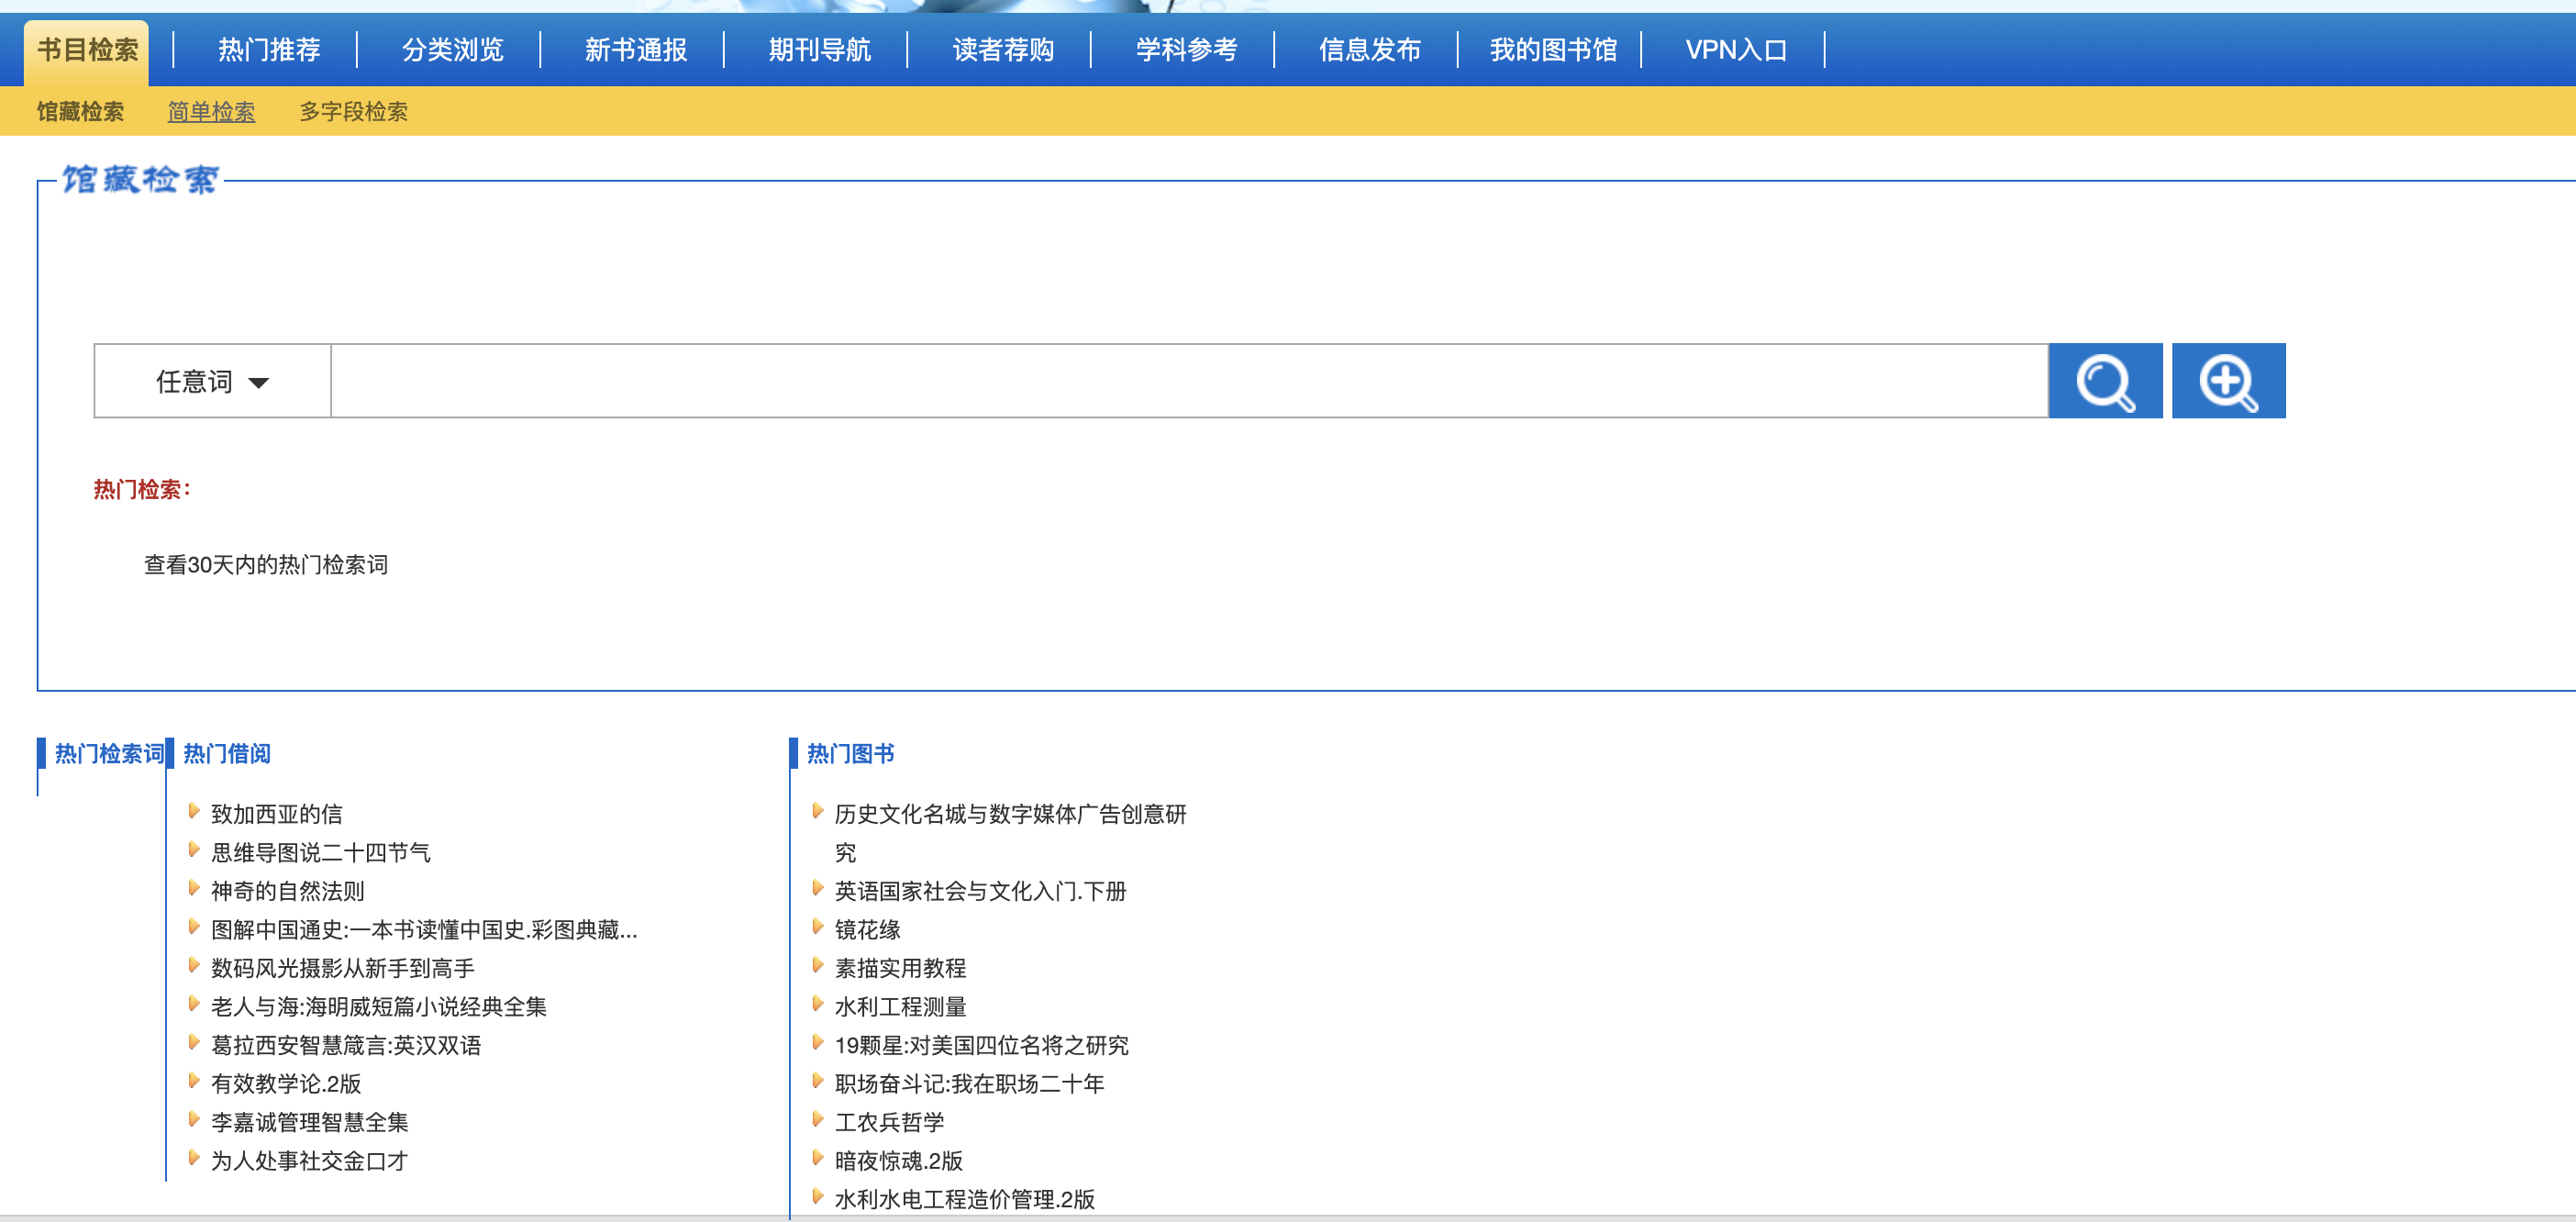Open the 期刊导航 menu item

coord(819,50)
